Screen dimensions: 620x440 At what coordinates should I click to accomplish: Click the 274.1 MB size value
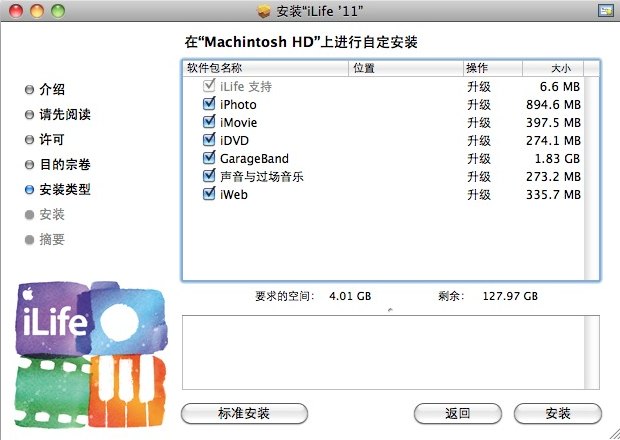coord(553,140)
